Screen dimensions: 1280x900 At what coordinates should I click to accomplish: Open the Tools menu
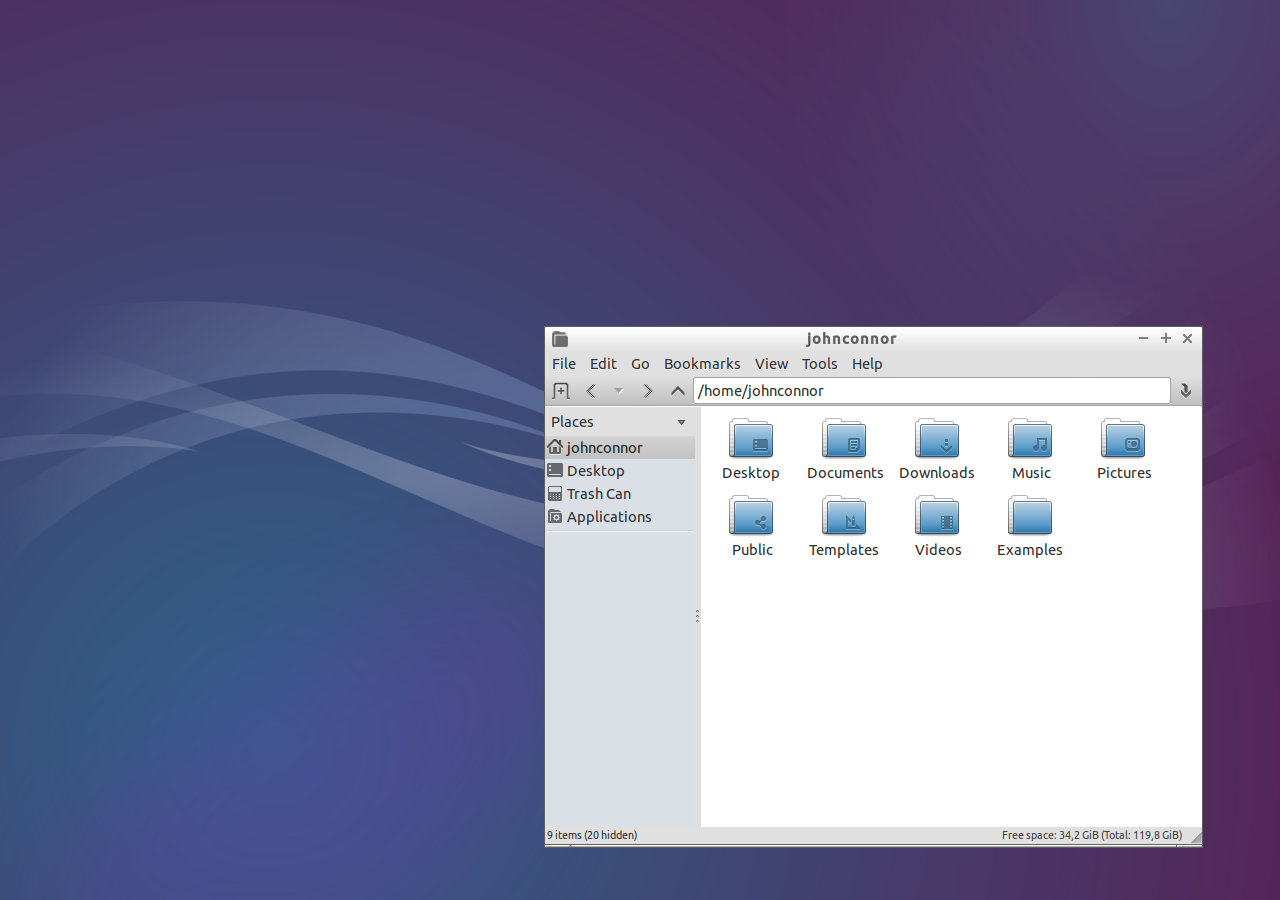820,364
